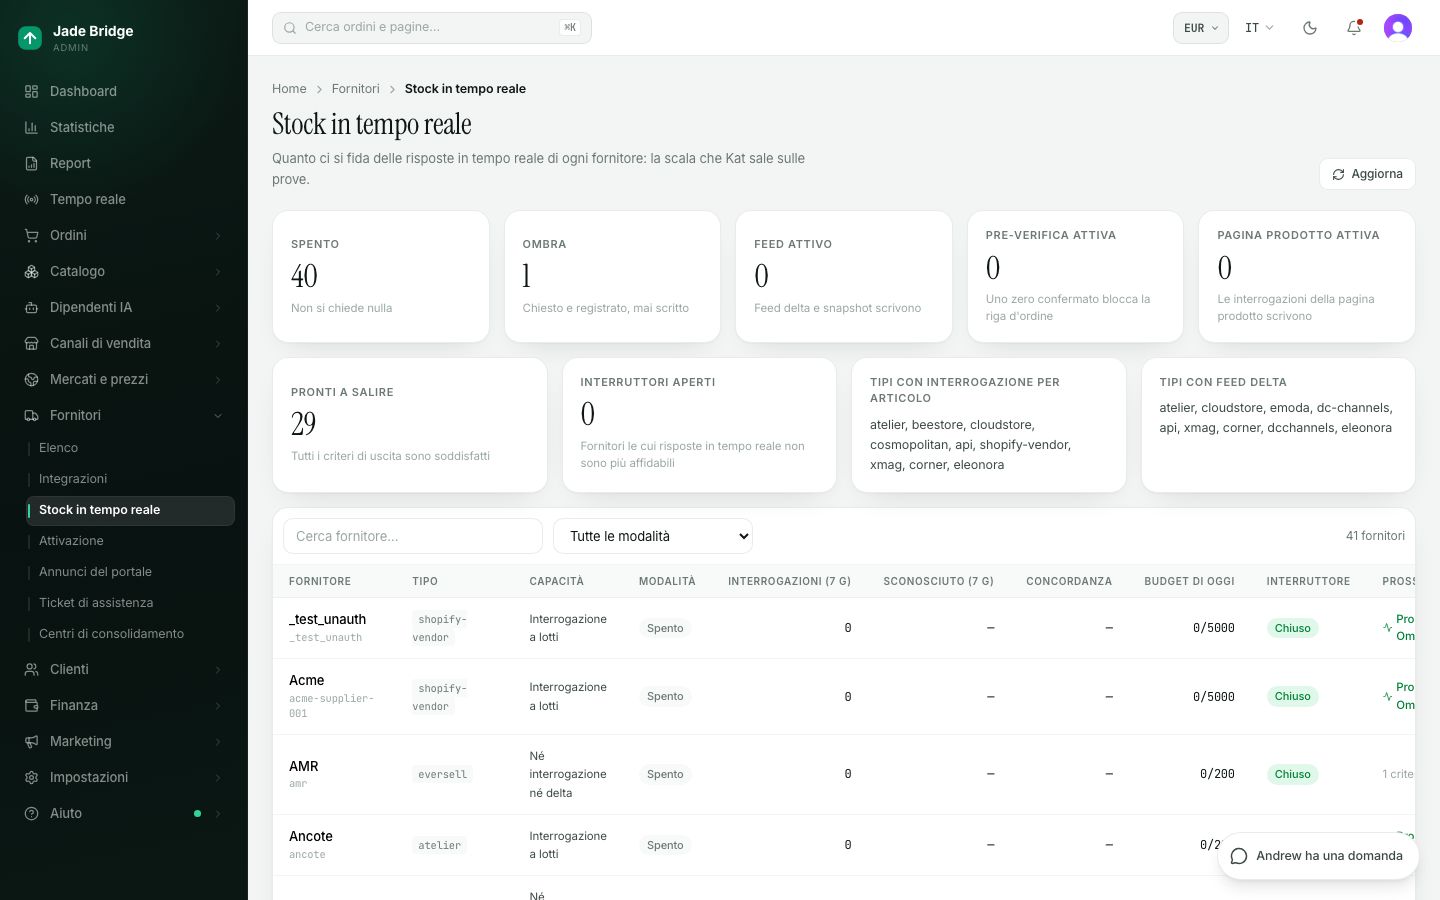The image size is (1440, 900).
Task: Click the Marketing megaphone icon
Action: click(x=31, y=741)
